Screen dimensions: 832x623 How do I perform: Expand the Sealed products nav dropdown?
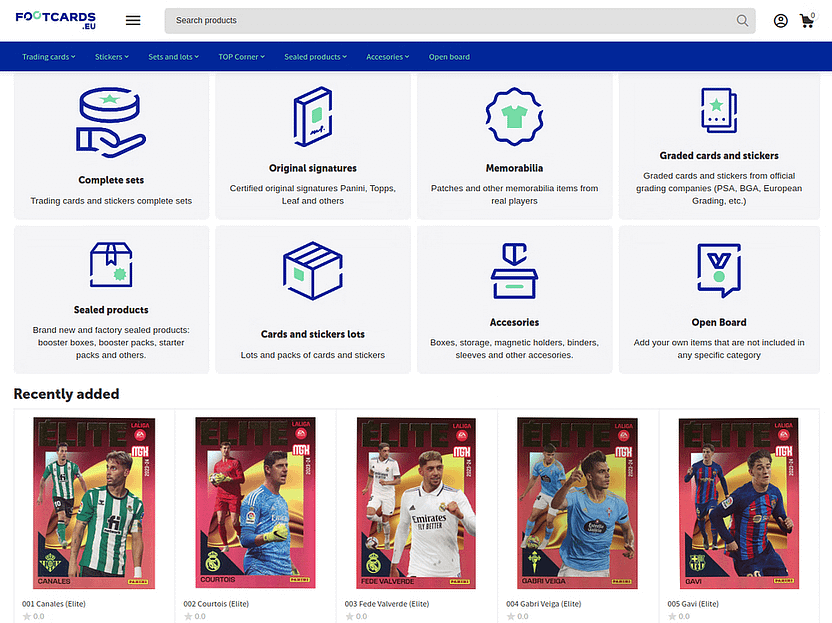click(x=315, y=57)
